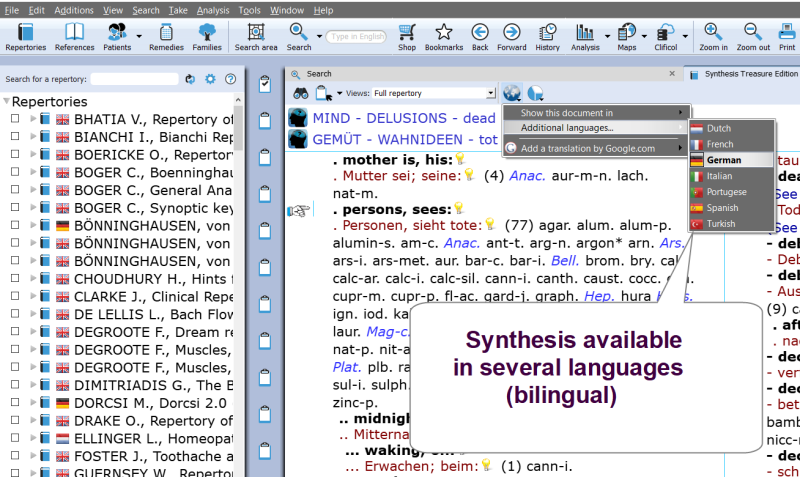Collapse the Repertories tree root
This screenshot has height=477, width=800.
point(7,102)
